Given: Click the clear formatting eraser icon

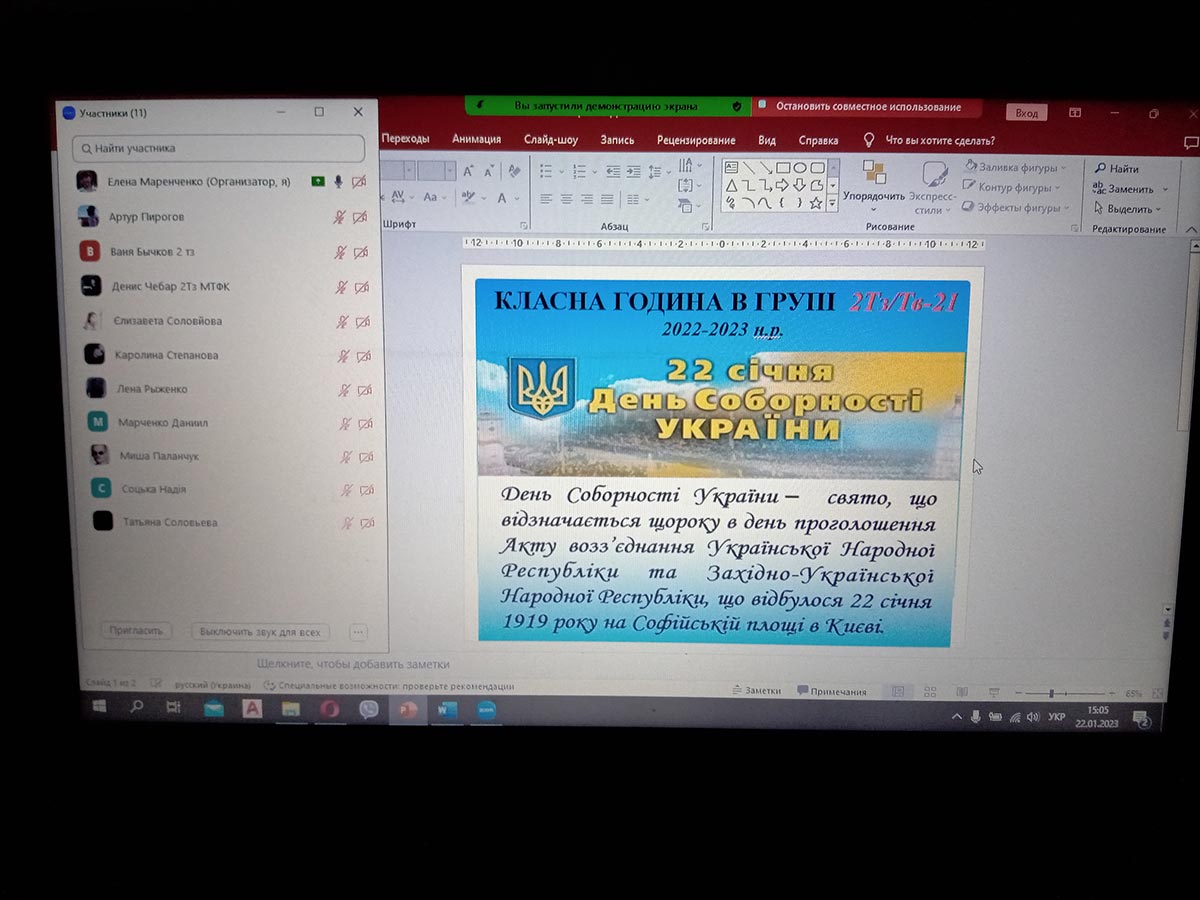Looking at the screenshot, I should (x=513, y=172).
